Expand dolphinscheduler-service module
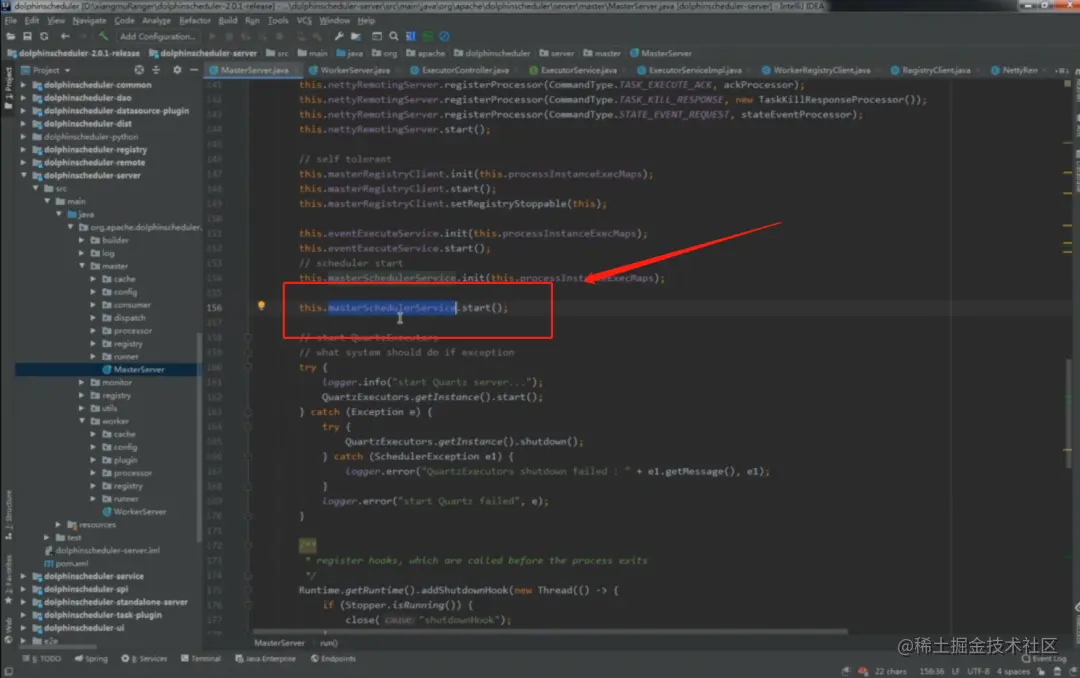This screenshot has height=678, width=1080. (23, 576)
